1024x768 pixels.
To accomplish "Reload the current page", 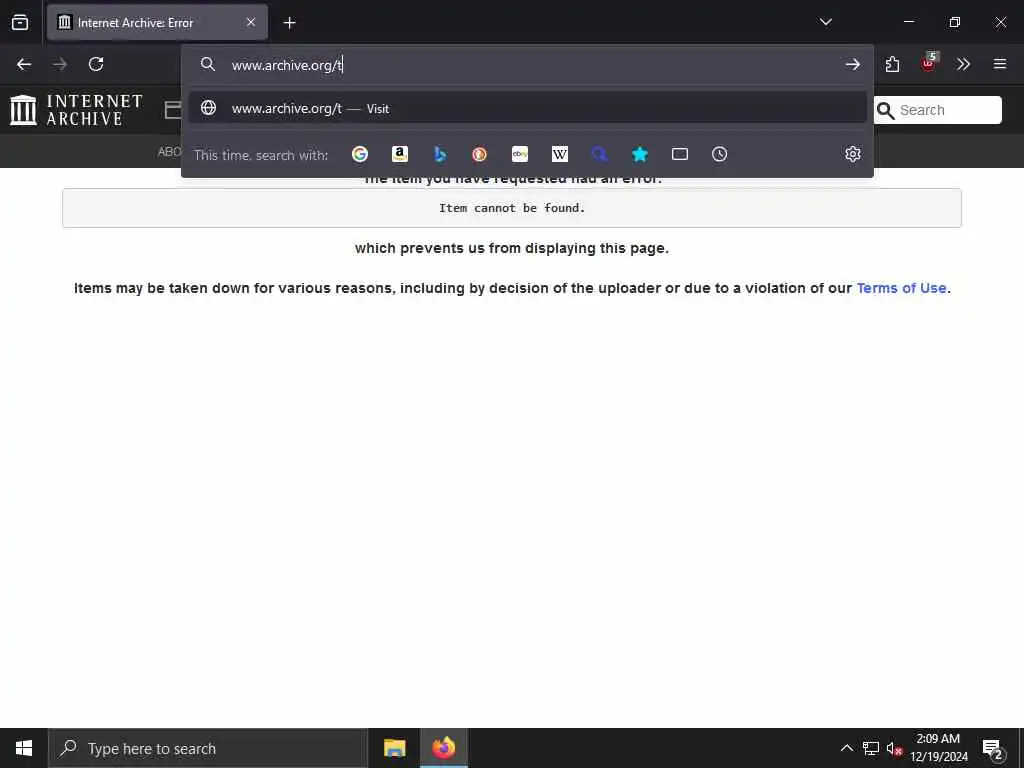I will pos(96,64).
